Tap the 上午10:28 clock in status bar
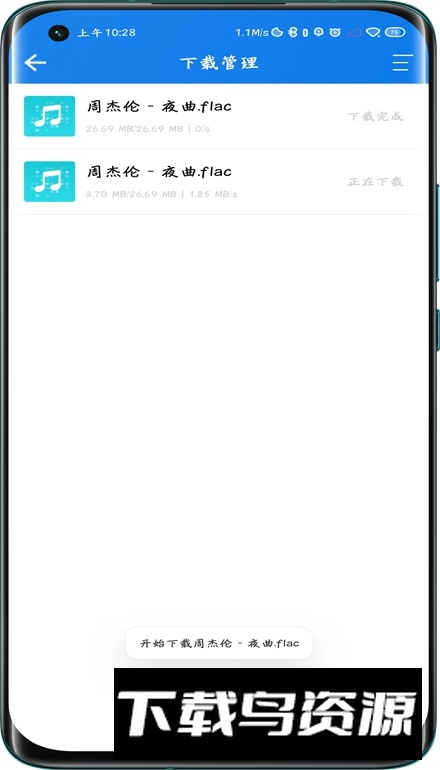Image resolution: width=440 pixels, height=770 pixels. (x=107, y=32)
